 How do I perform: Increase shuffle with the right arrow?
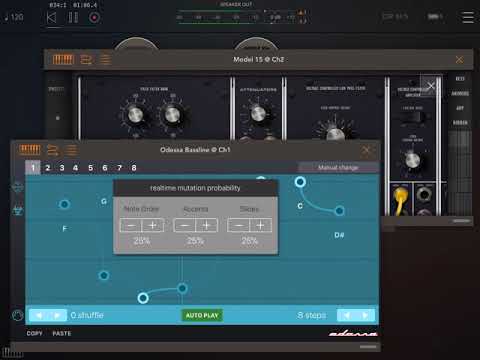tap(57, 315)
